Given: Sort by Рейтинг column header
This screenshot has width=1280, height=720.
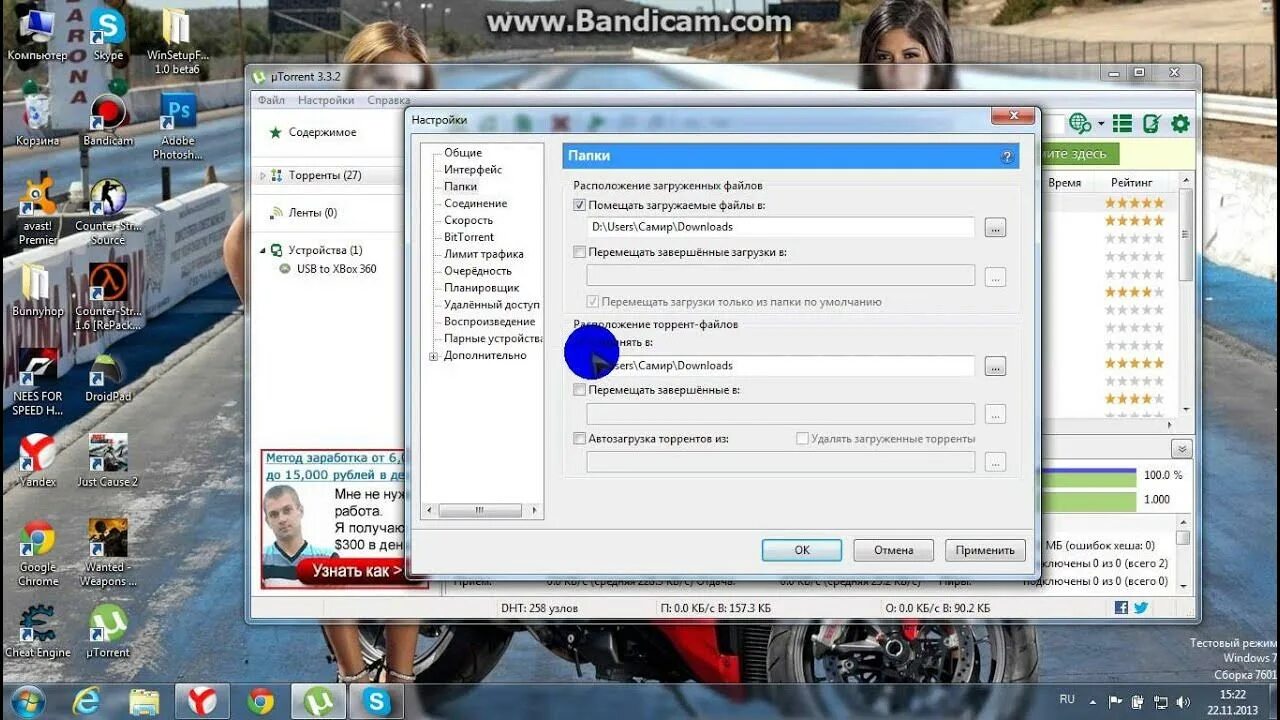Looking at the screenshot, I should tap(1132, 183).
